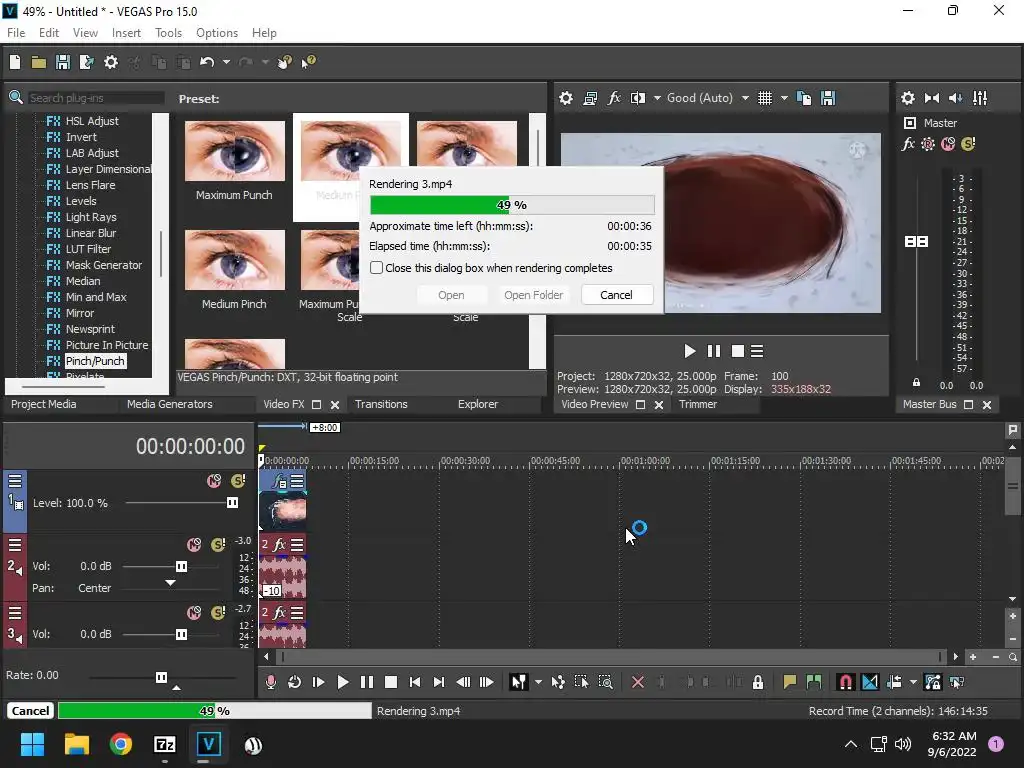Play the timeline from the transport bar
This screenshot has height=768, width=1024.
click(342, 682)
